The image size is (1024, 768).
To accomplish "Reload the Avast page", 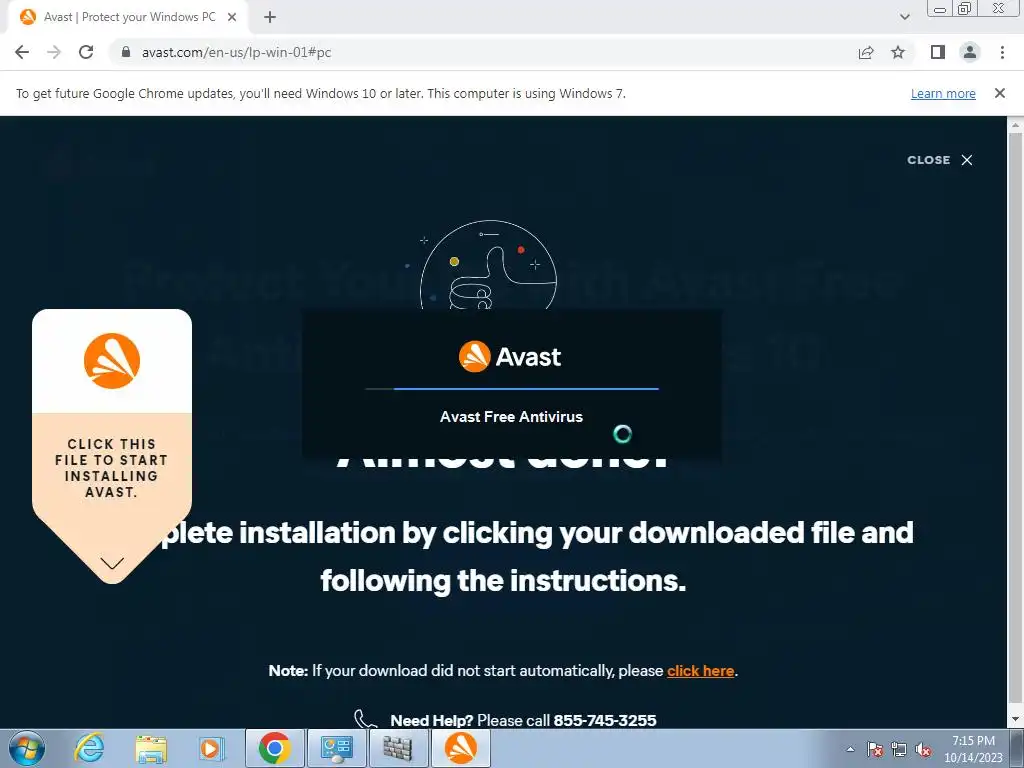I will tap(86, 52).
